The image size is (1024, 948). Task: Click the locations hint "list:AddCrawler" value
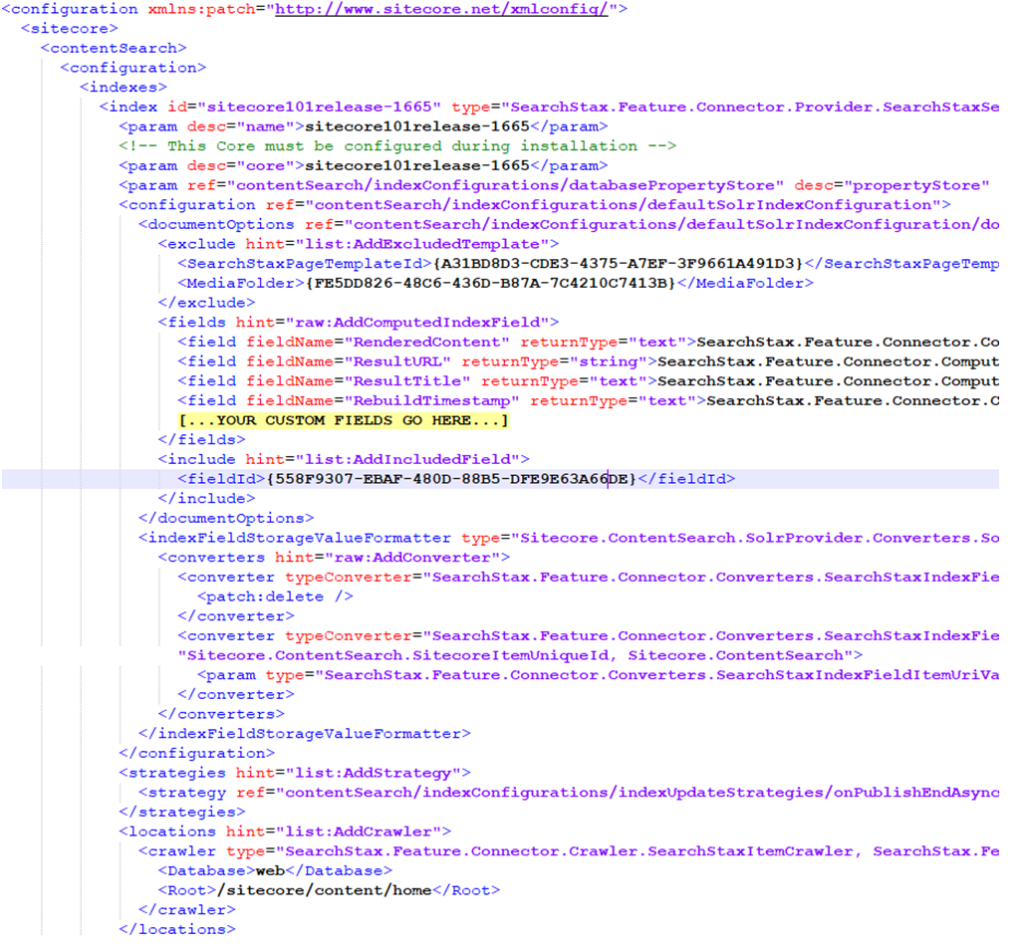click(359, 832)
